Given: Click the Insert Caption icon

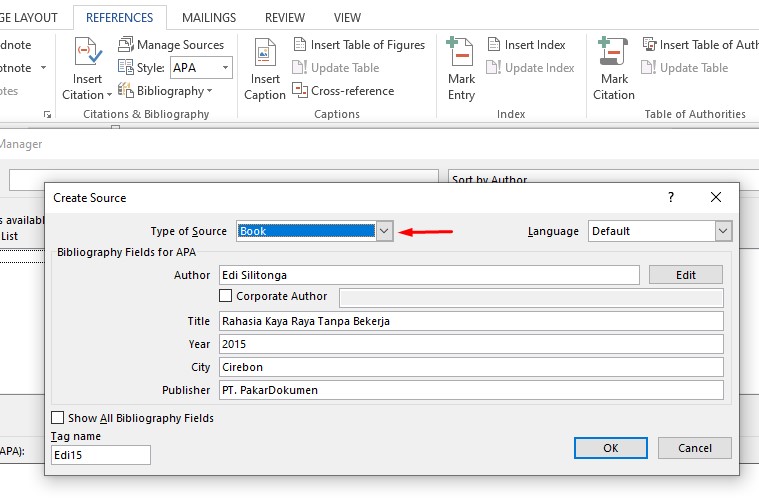Looking at the screenshot, I should pos(265,52).
